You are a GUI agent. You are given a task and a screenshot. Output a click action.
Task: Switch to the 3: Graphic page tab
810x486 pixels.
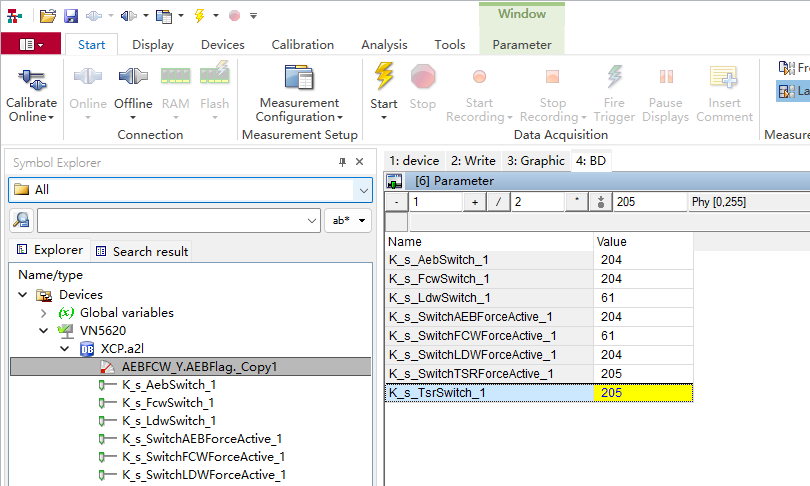[535, 160]
